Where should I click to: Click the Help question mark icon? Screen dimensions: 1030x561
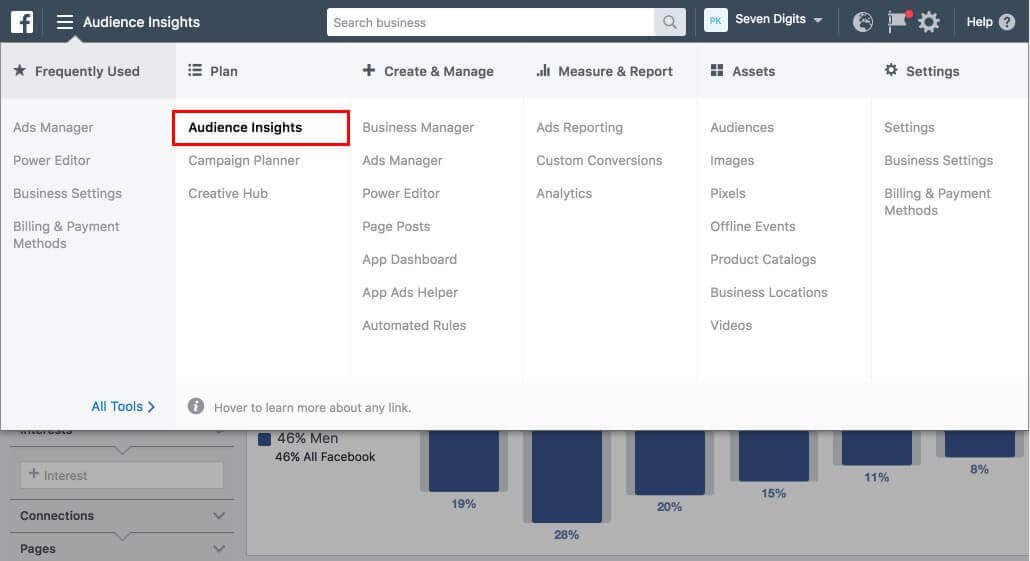(1007, 22)
